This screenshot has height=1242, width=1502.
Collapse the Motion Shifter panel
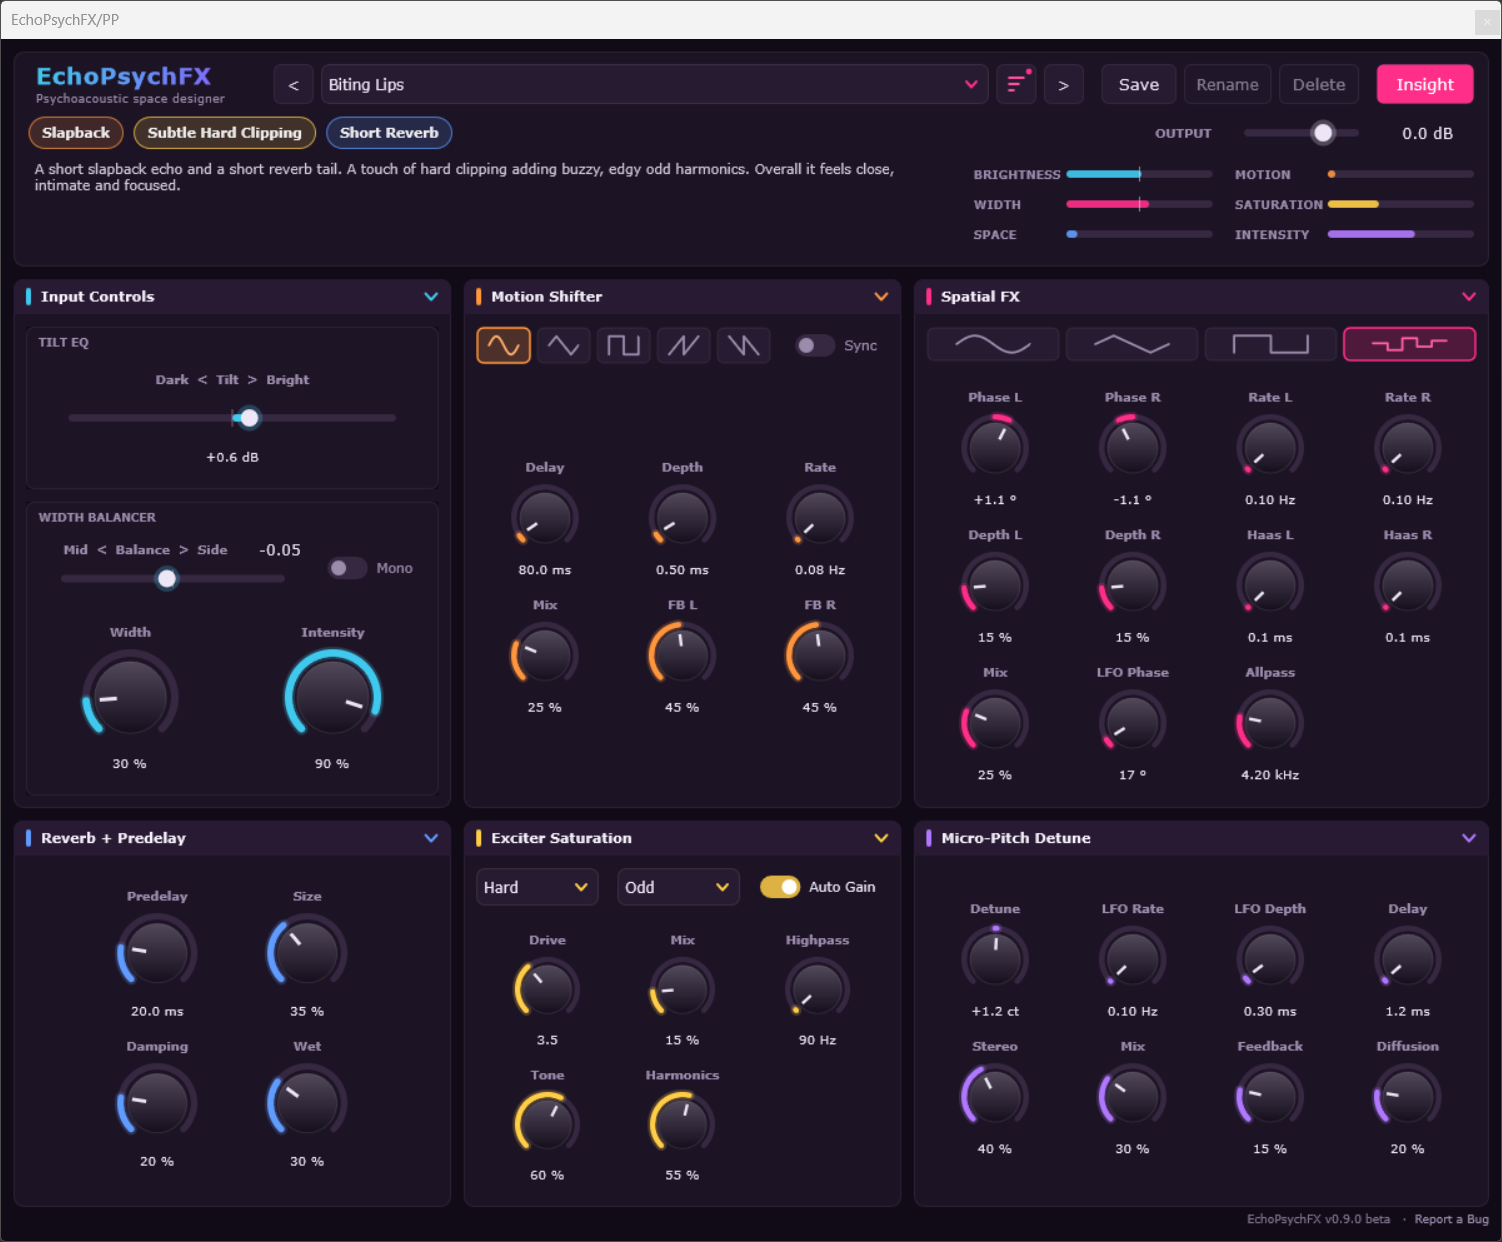tap(881, 296)
